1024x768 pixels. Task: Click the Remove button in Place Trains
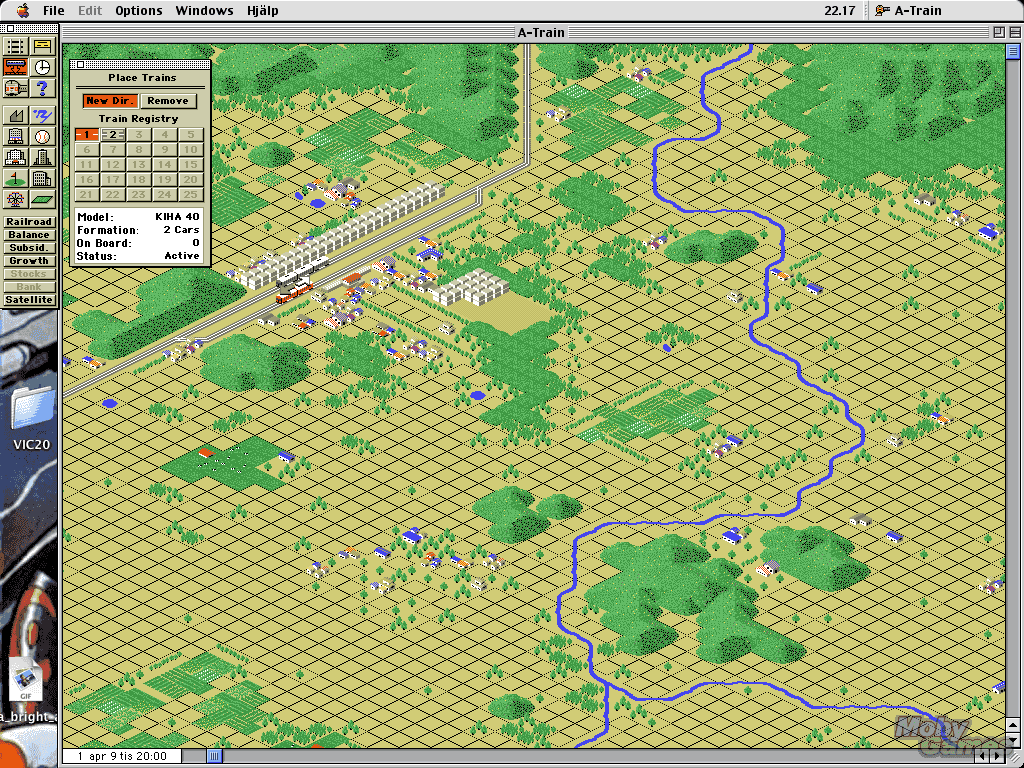click(x=168, y=101)
